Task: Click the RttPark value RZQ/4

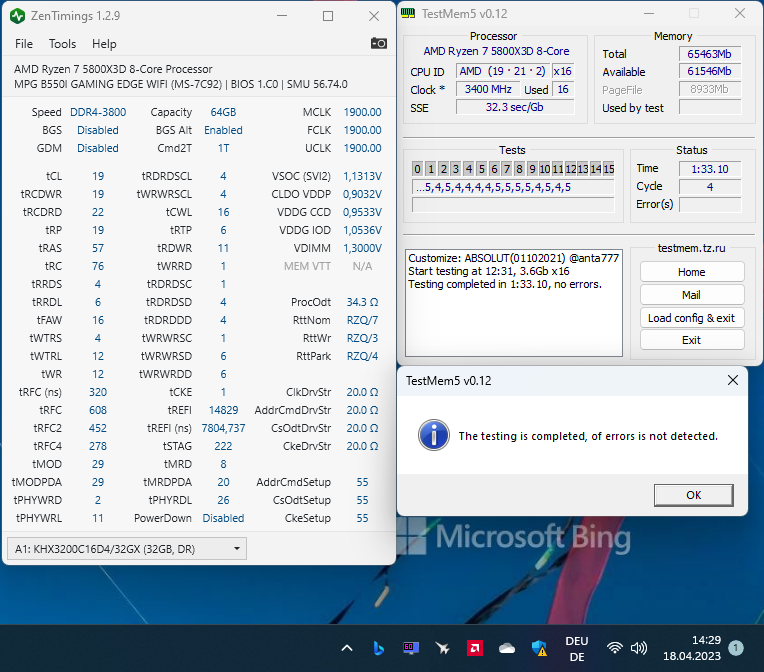Action: [362, 356]
